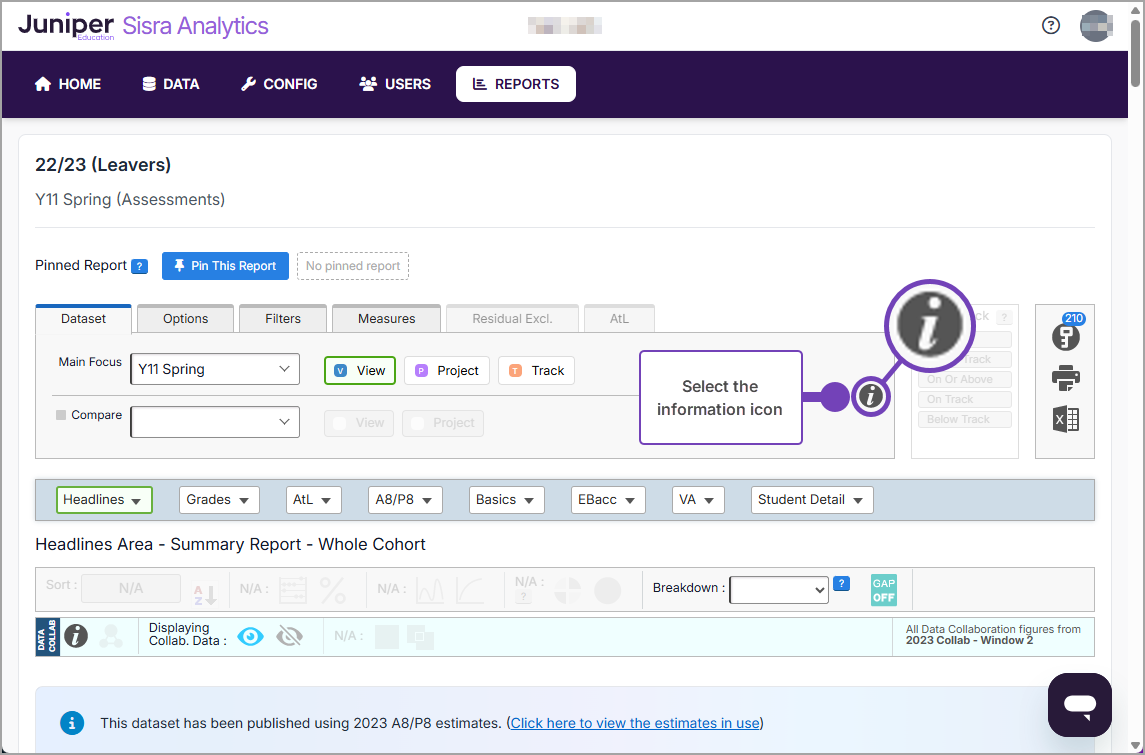Click the Data Collab info icon
1145x755 pixels.
pos(76,636)
